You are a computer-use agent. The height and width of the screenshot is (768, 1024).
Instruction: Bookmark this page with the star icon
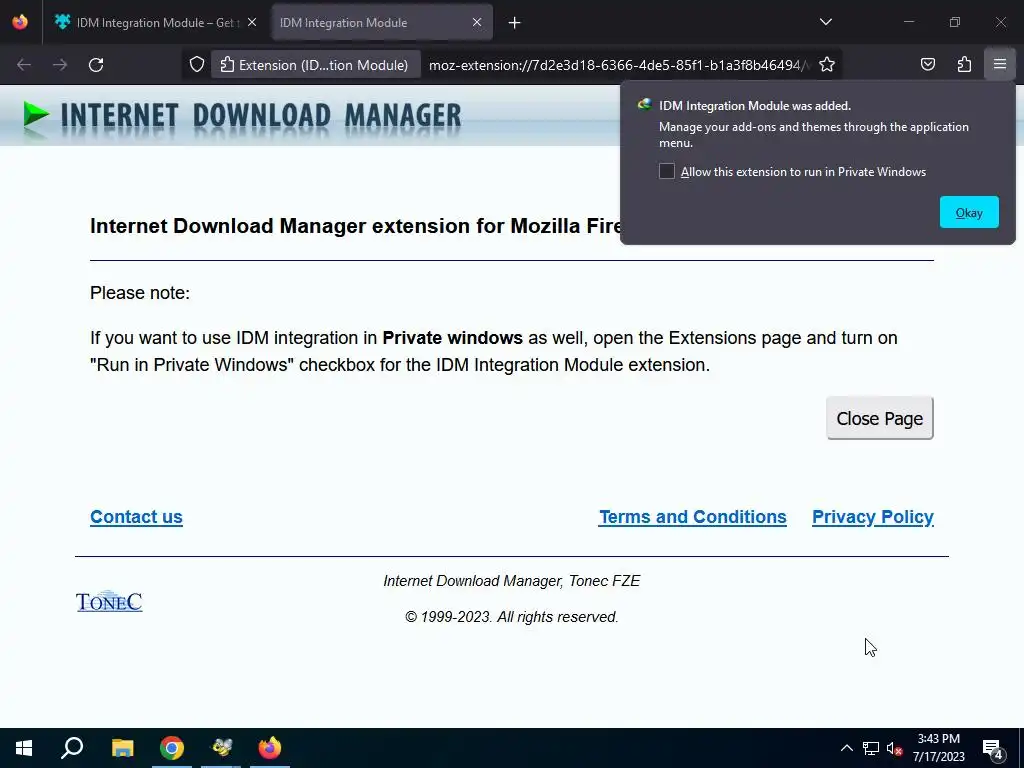point(827,65)
